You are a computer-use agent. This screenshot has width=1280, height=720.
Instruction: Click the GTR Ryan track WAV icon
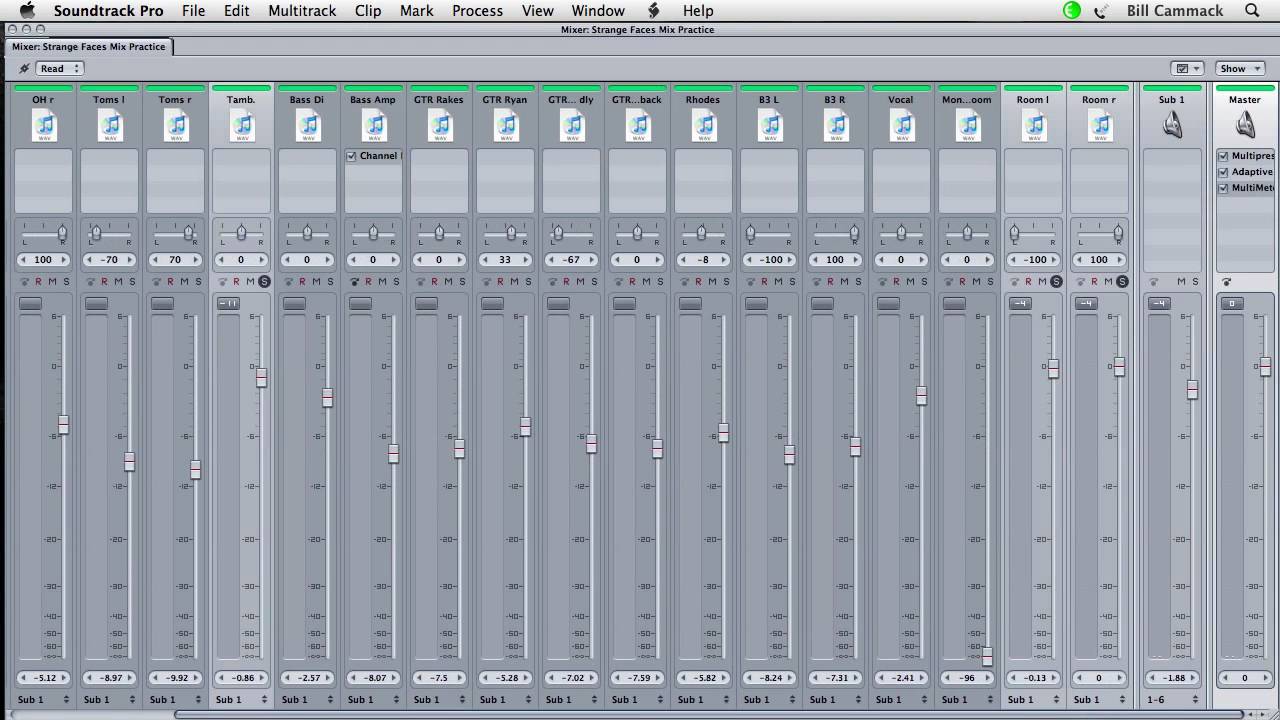pyautogui.click(x=506, y=126)
